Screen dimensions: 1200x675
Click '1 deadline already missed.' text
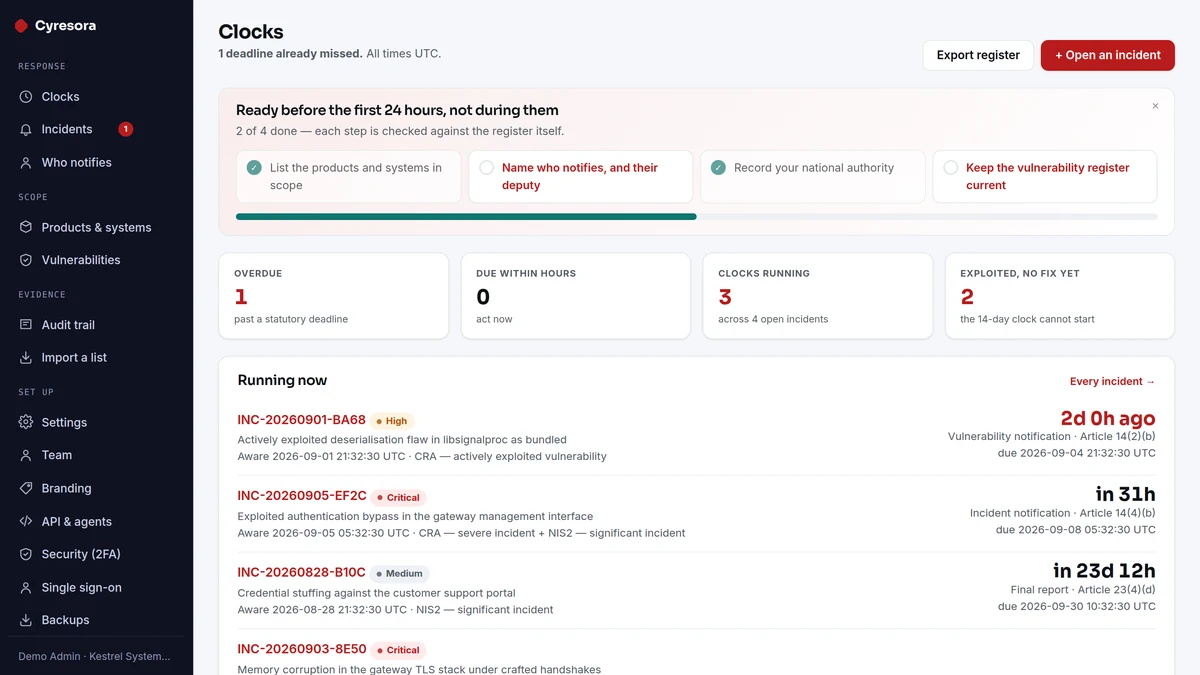290,54
